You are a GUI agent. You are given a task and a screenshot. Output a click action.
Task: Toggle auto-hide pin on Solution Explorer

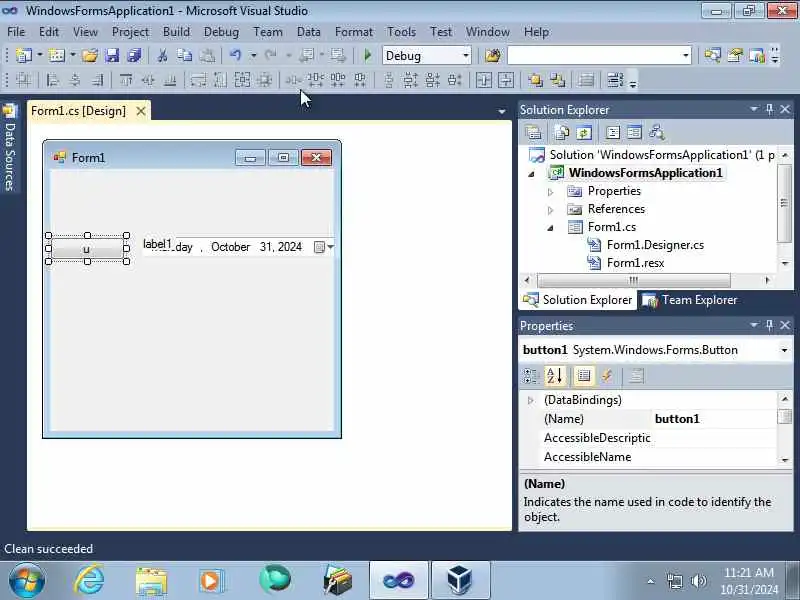[769, 109]
